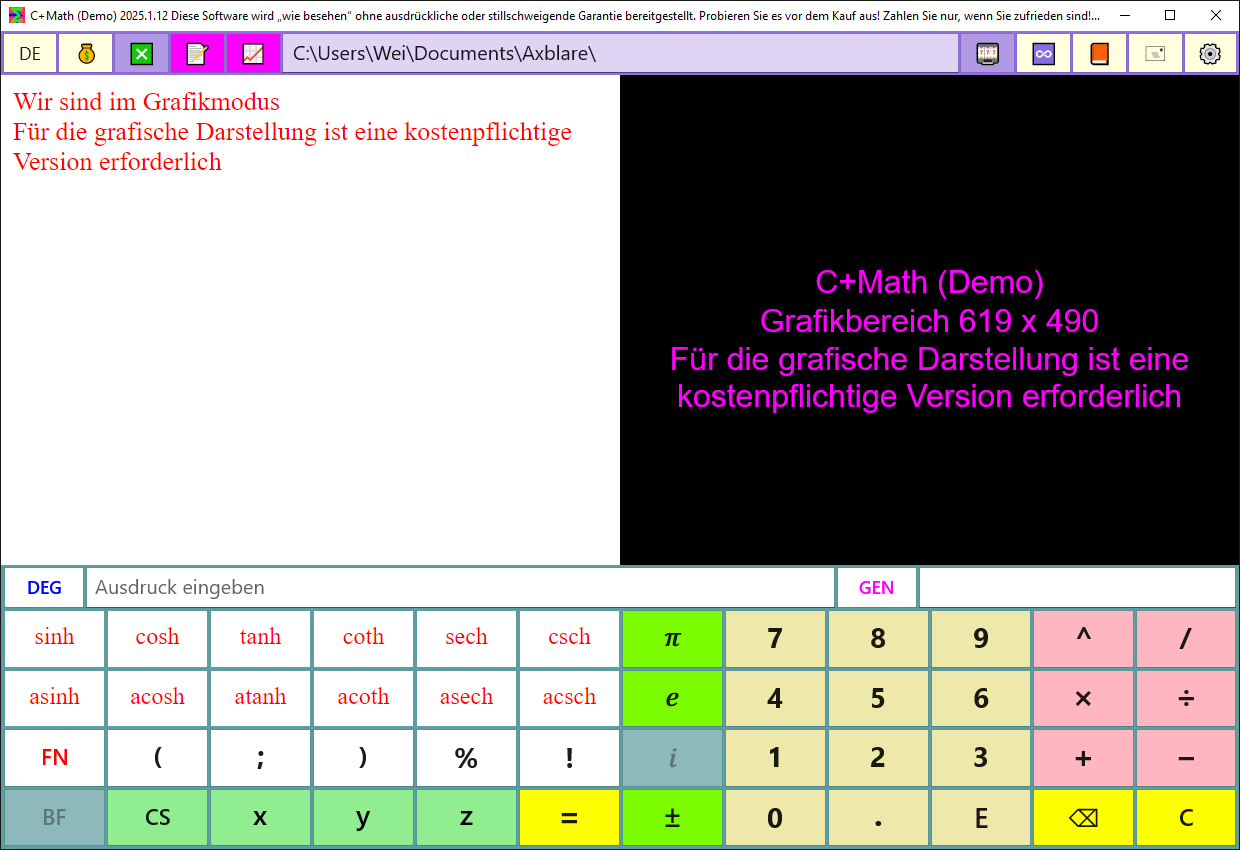Viewport: 1240px width, 850px height.
Task: Select the graph chart mode icon
Action: [x=254, y=54]
